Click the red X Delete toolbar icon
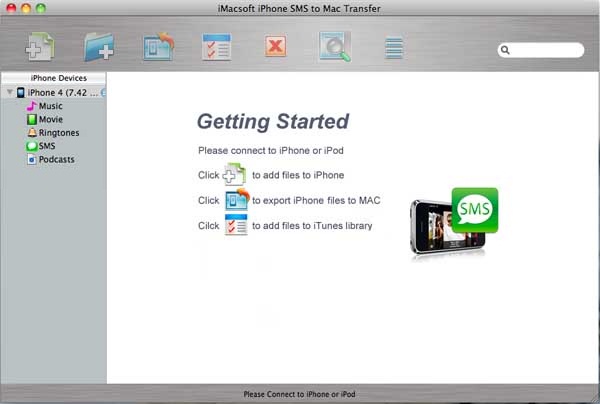The height and width of the screenshot is (404, 600). click(276, 46)
